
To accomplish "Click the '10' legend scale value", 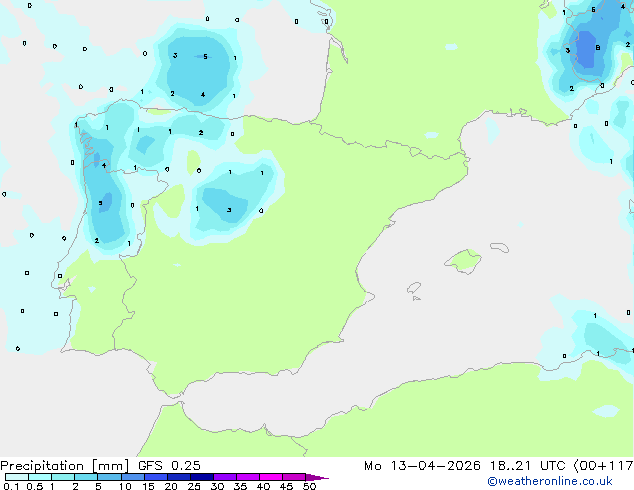I will [x=125, y=486].
